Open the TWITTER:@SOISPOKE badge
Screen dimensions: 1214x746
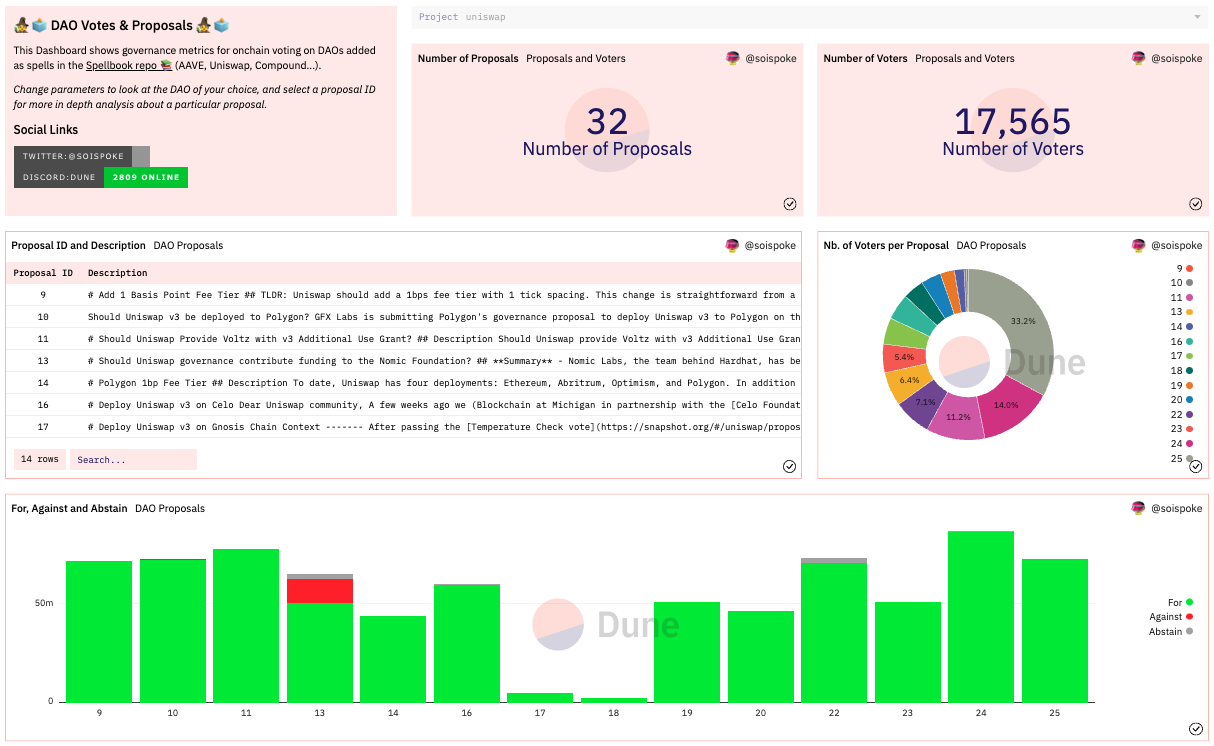point(82,156)
